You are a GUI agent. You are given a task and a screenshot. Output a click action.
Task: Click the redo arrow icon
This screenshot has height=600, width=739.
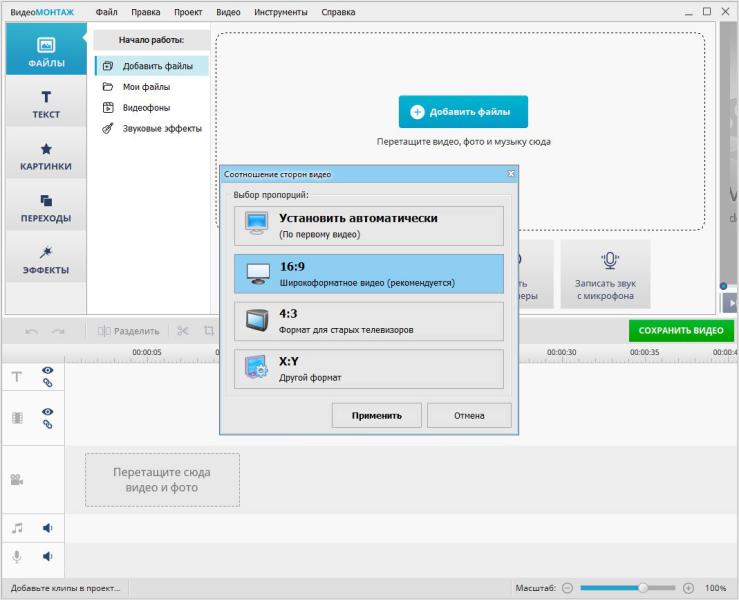click(58, 331)
